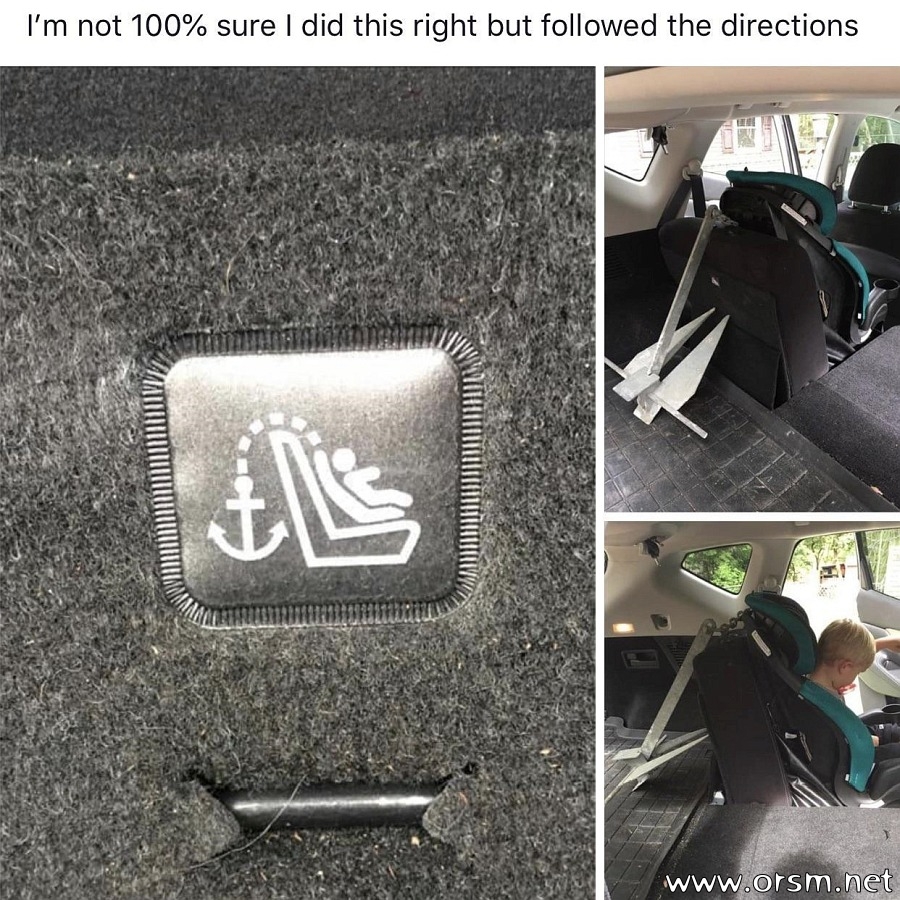The height and width of the screenshot is (900, 900).
Task: Click the plastic tether label plate
Action: click(x=312, y=476)
